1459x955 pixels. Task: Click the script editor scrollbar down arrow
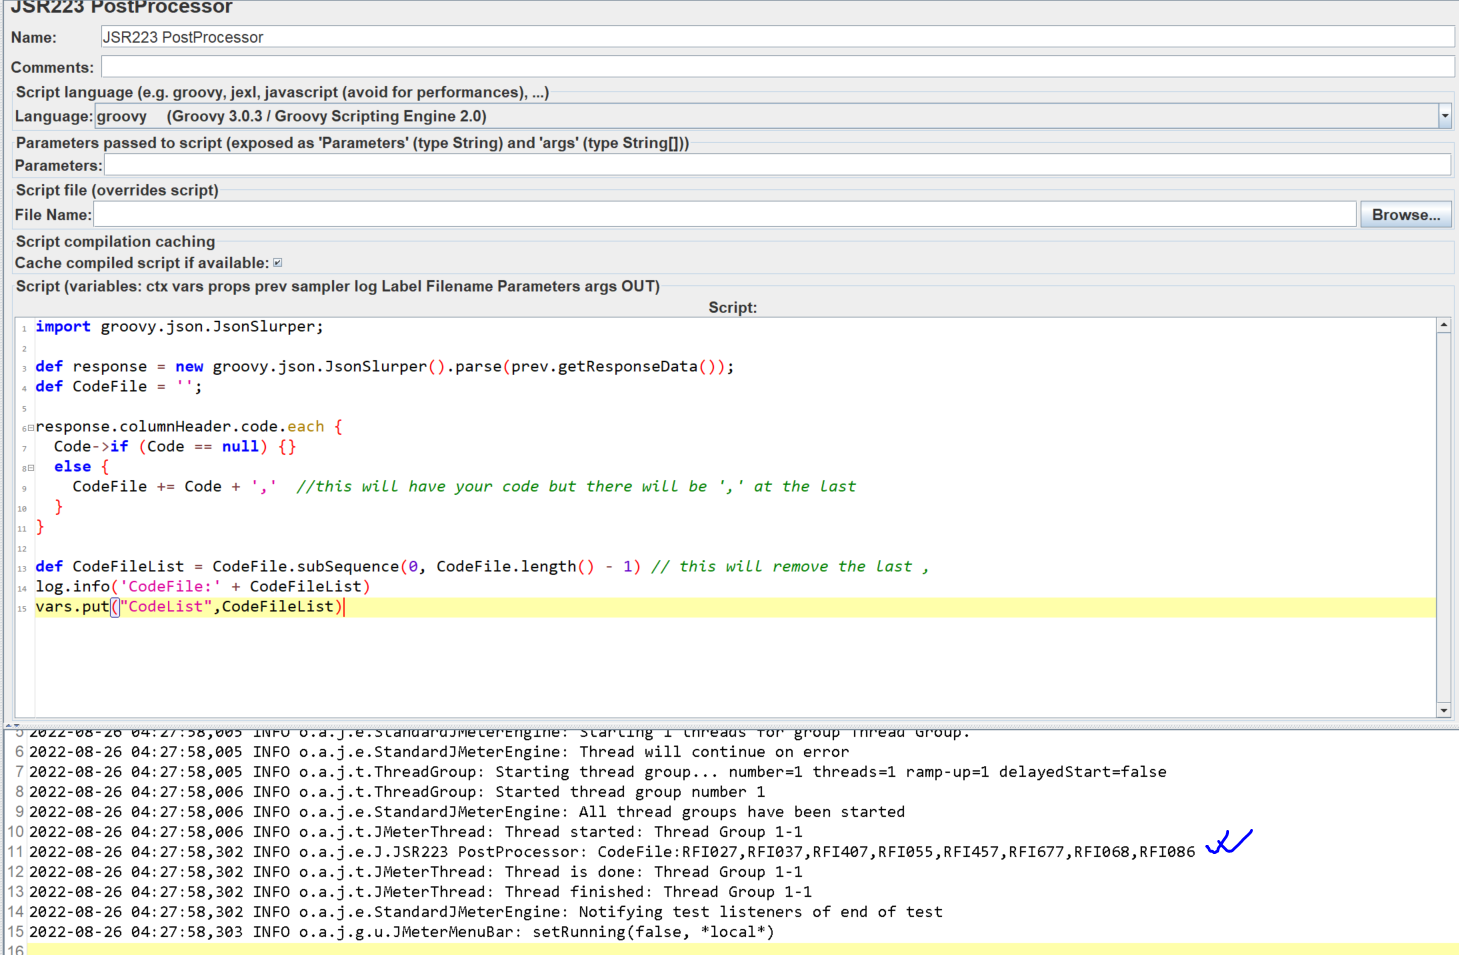click(x=1444, y=710)
